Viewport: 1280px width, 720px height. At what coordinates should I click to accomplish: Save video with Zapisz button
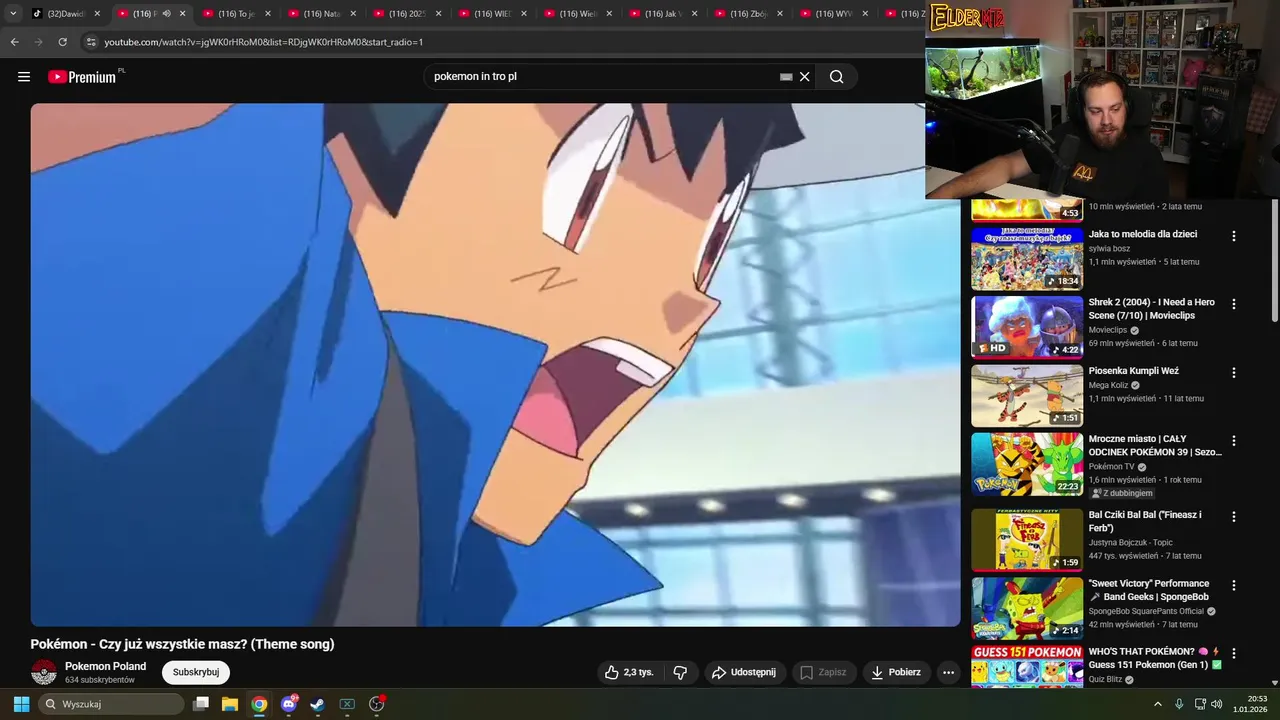[824, 673]
